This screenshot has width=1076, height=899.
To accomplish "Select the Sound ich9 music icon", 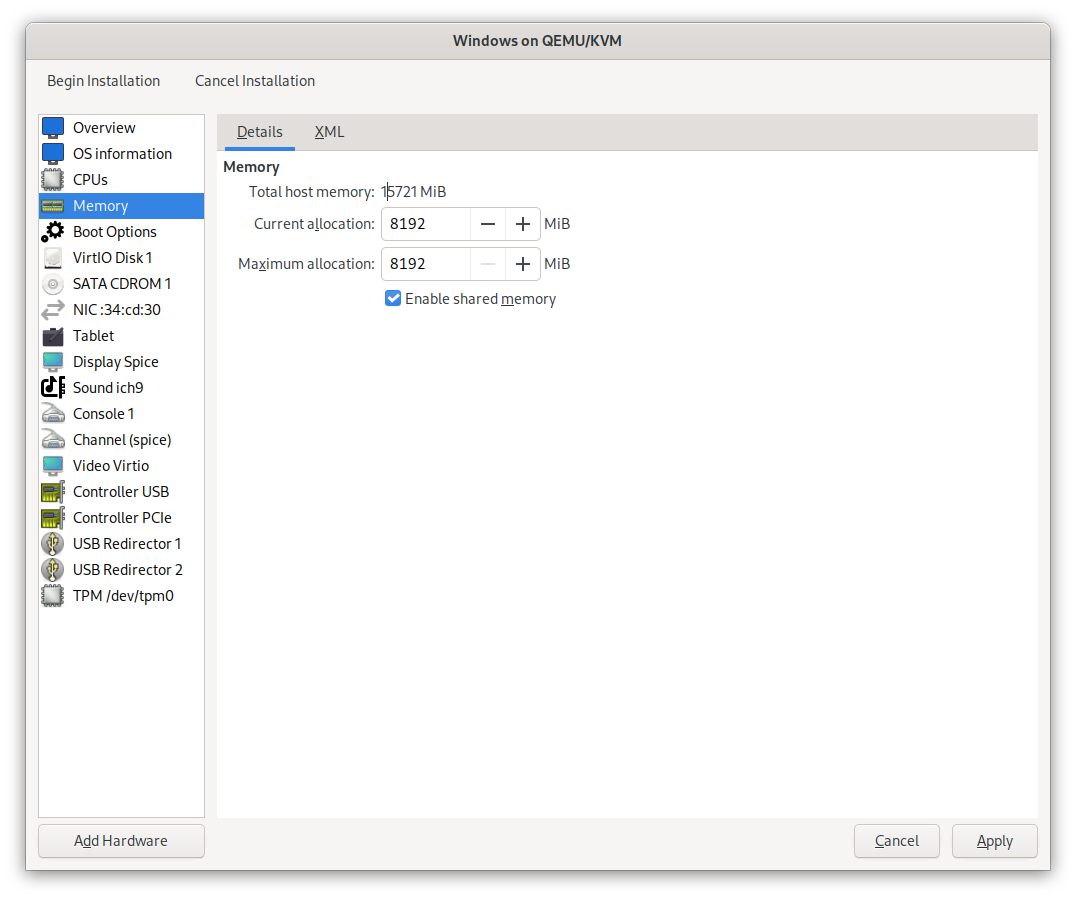I will [53, 388].
